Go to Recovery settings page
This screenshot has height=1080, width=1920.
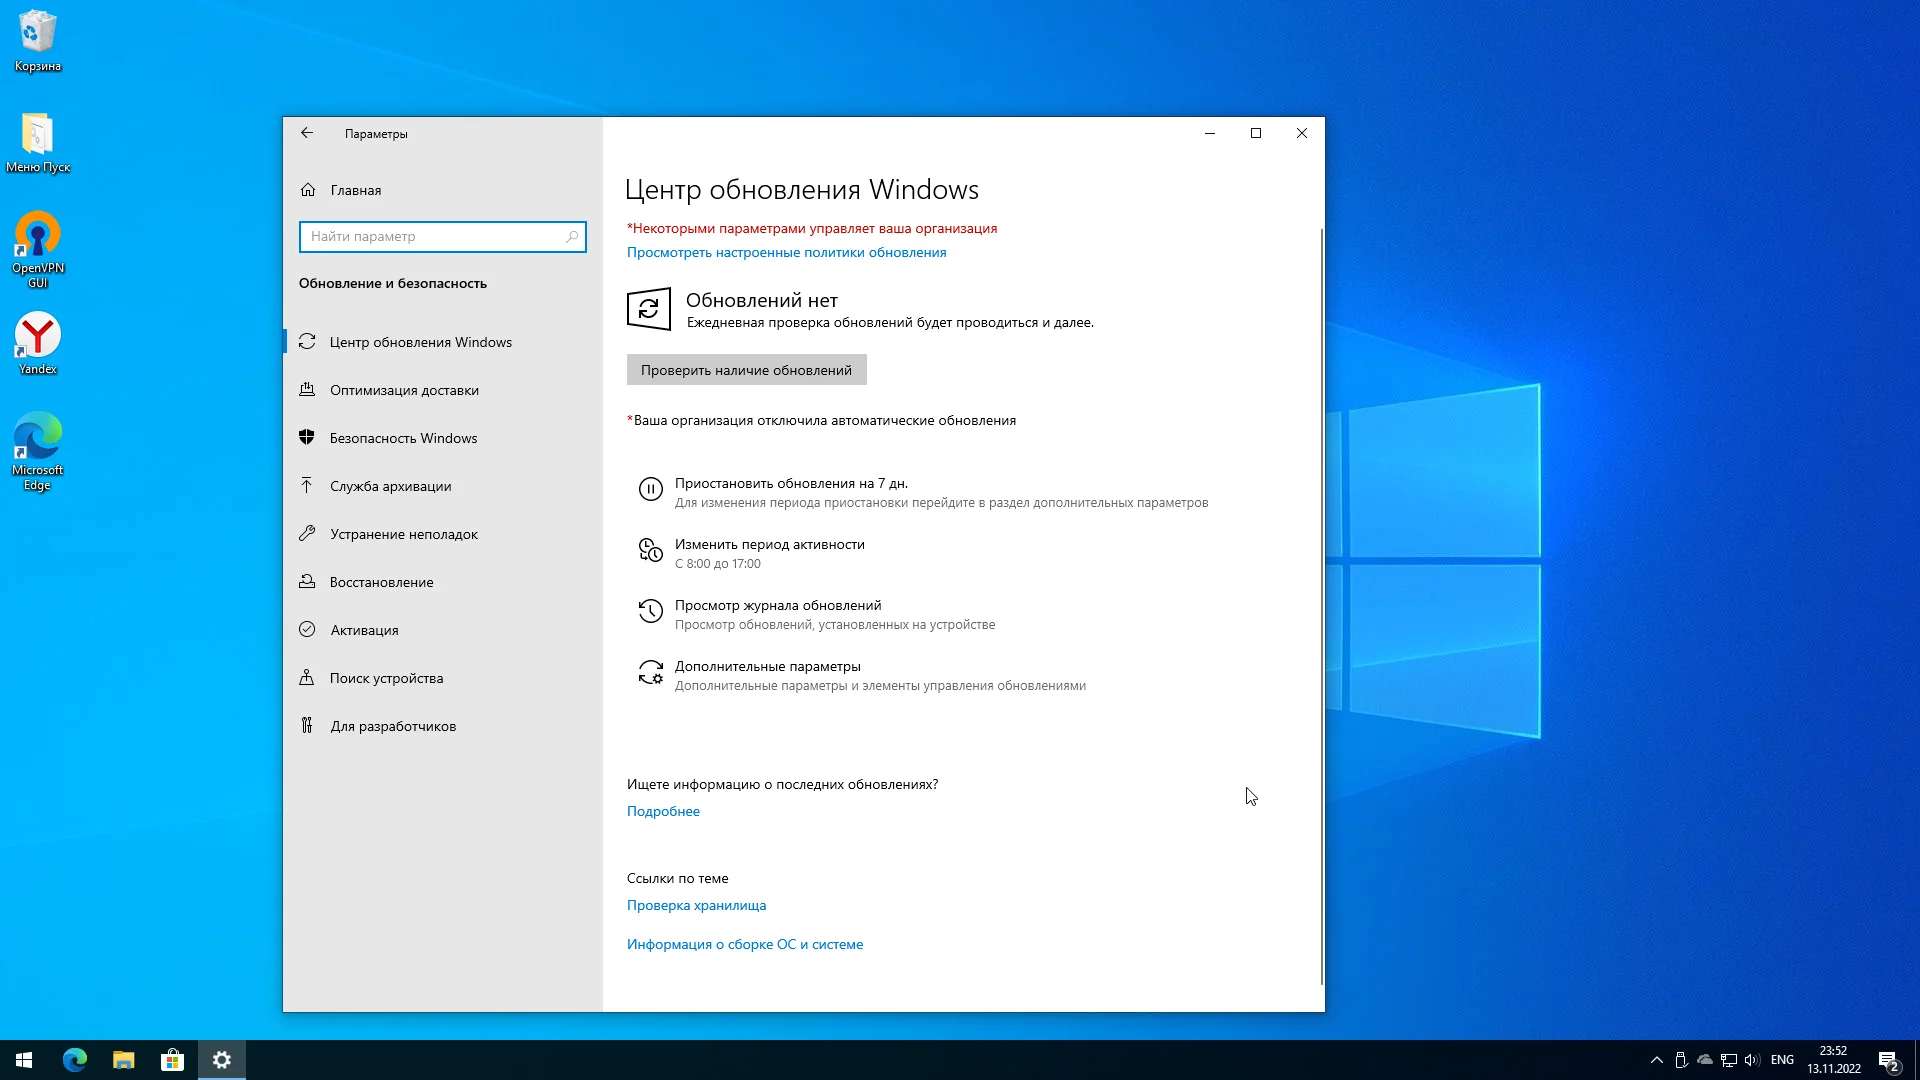pyautogui.click(x=381, y=582)
